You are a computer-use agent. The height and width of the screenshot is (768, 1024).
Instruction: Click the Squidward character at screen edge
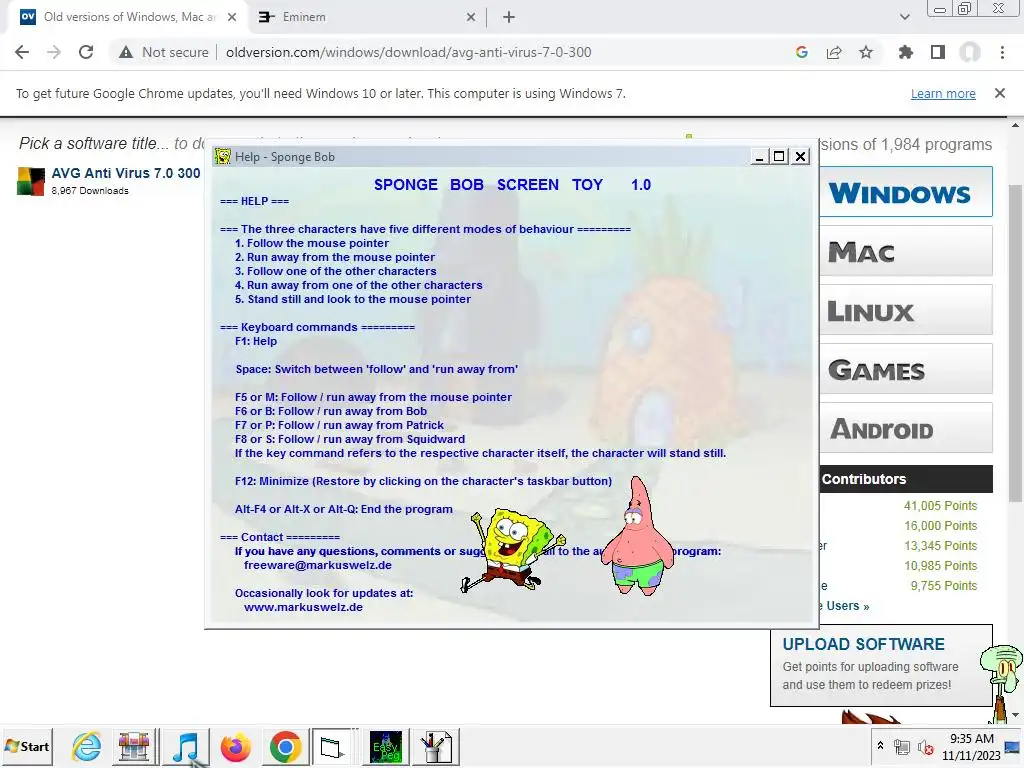pyautogui.click(x=1004, y=682)
